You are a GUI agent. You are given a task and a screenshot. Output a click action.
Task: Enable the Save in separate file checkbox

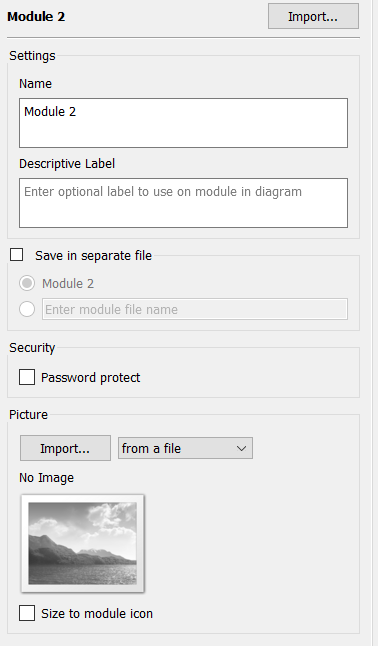[x=16, y=255]
